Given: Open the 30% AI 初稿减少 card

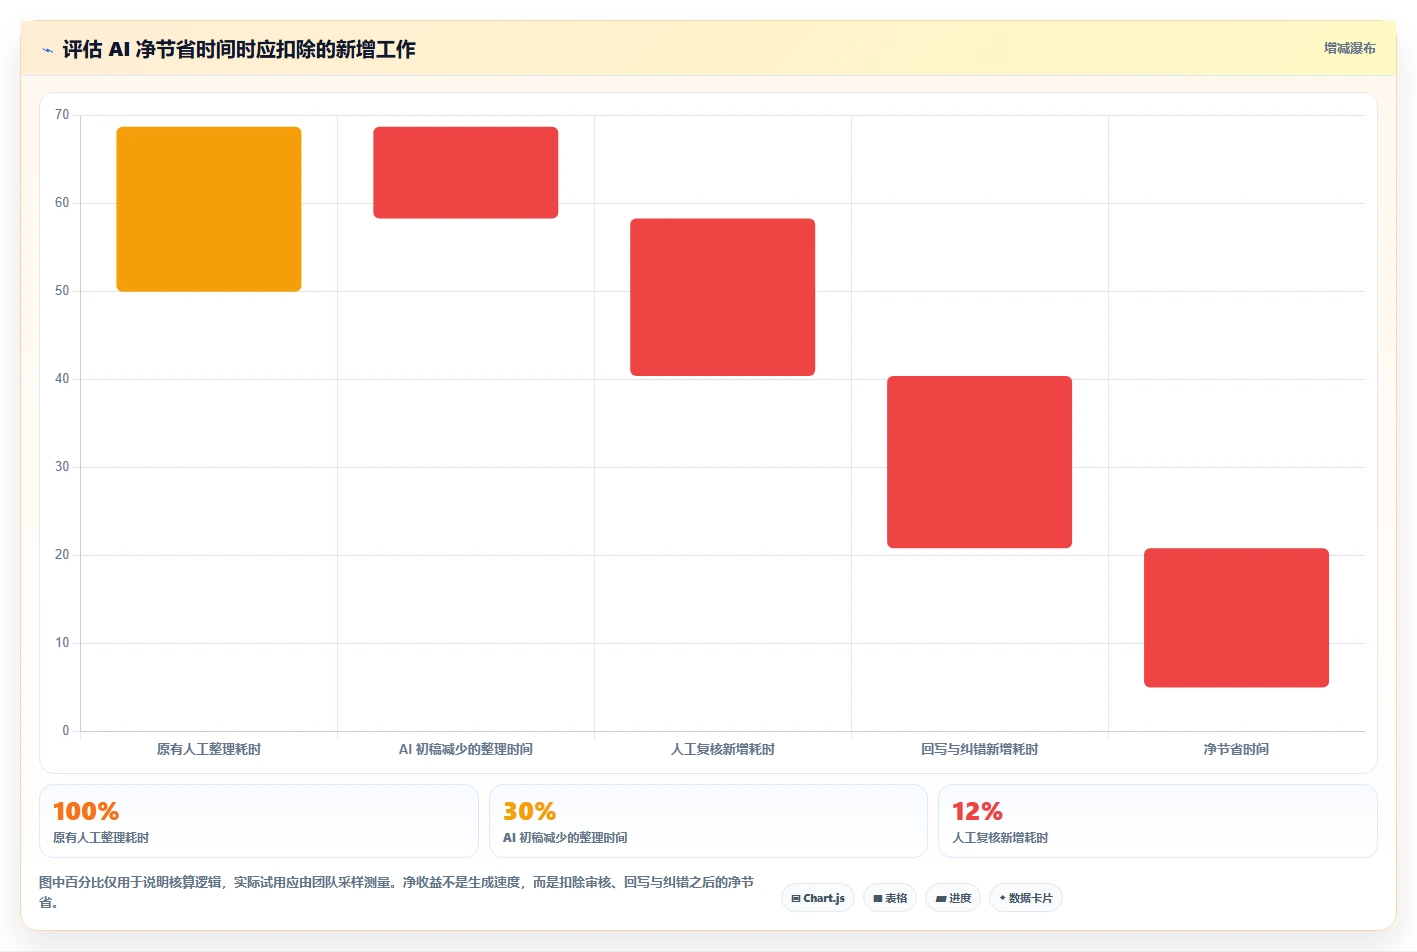Looking at the screenshot, I should click(708, 821).
